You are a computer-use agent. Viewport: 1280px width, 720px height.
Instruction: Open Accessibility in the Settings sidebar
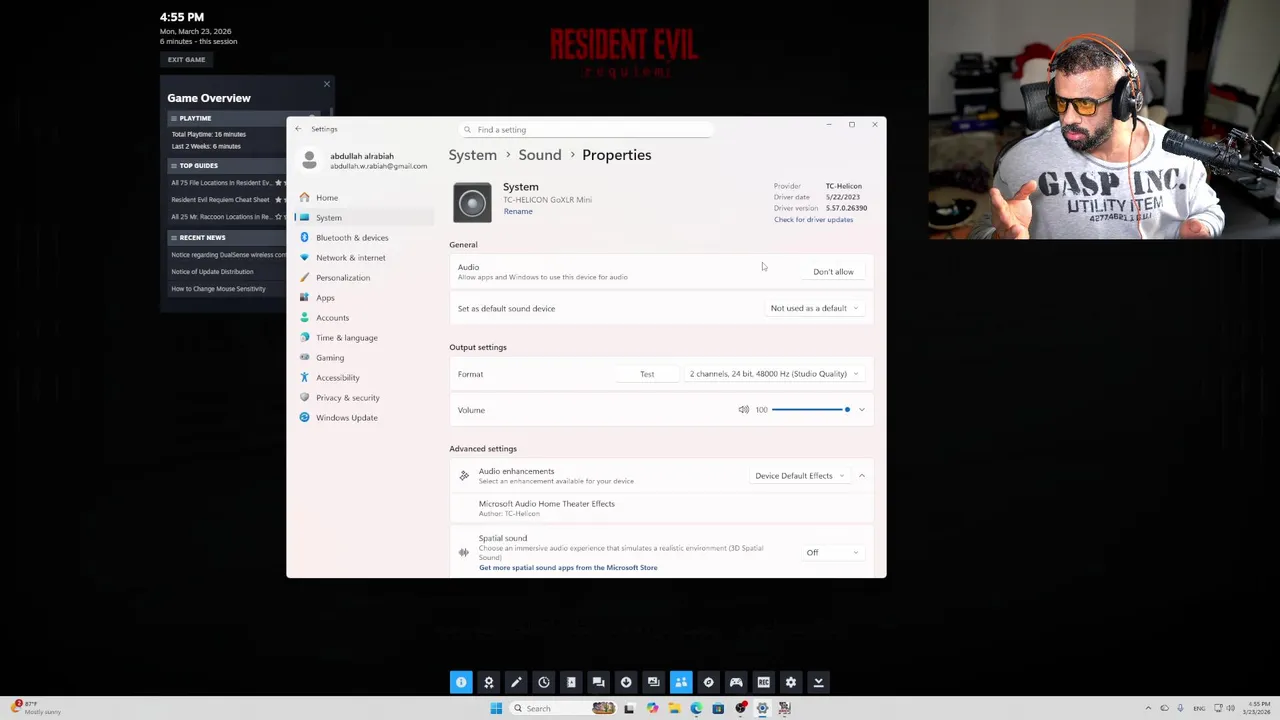coord(365,378)
